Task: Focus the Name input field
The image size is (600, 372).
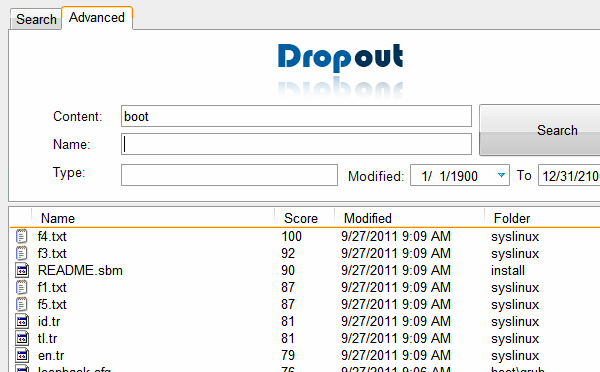Action: pyautogui.click(x=296, y=144)
